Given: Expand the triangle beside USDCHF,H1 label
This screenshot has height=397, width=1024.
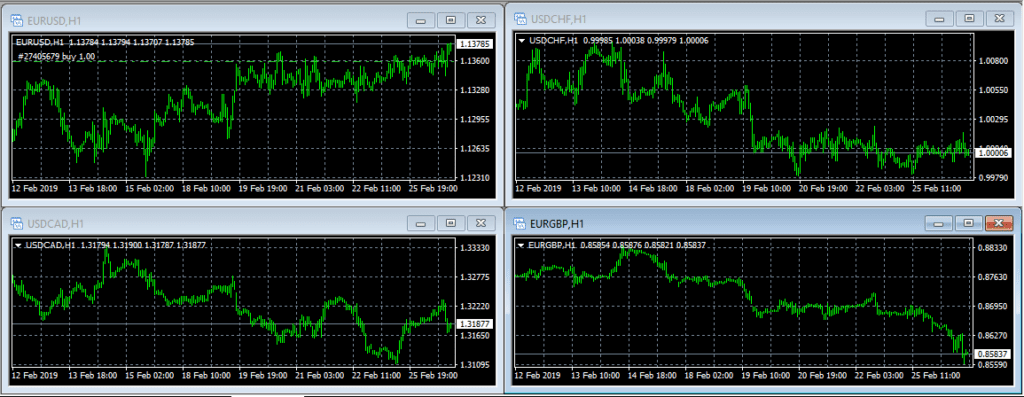Looking at the screenshot, I should pos(522,40).
